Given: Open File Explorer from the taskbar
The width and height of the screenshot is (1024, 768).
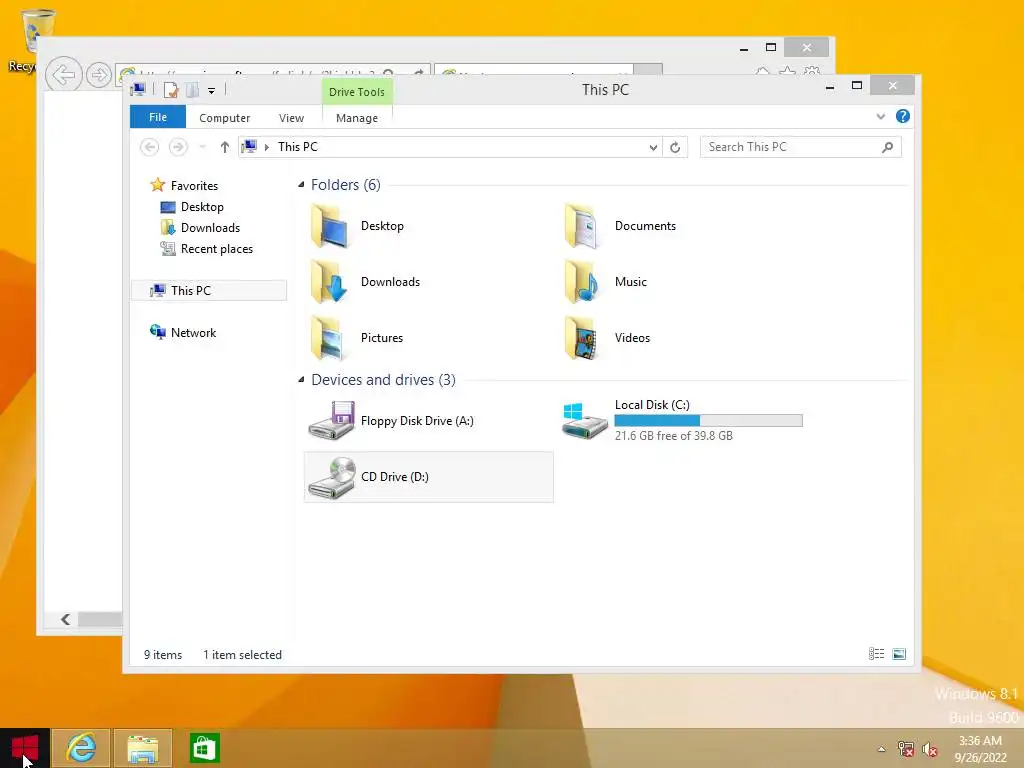Looking at the screenshot, I should pos(142,748).
